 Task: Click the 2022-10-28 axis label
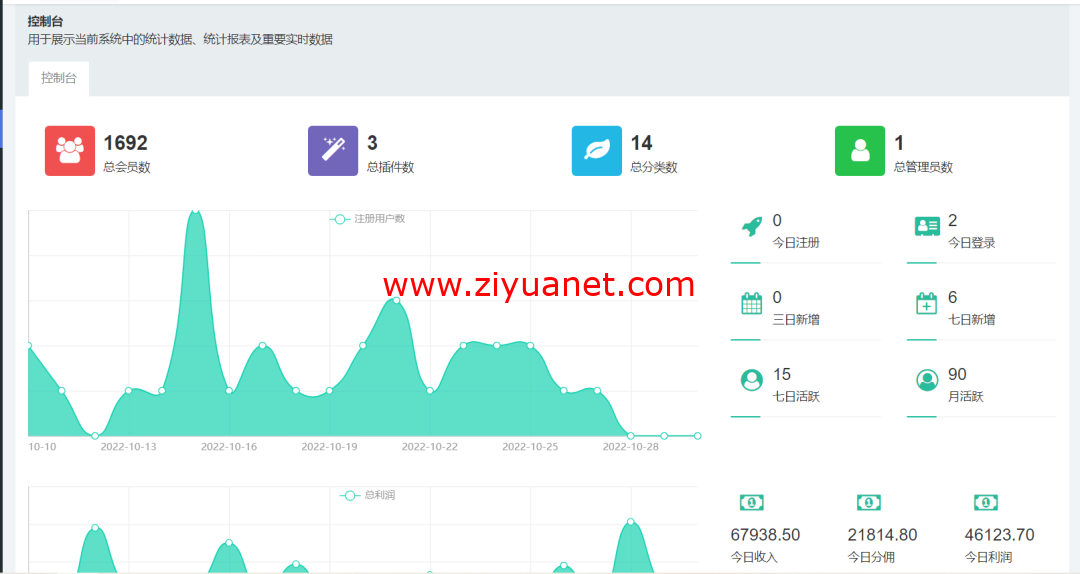tap(631, 447)
